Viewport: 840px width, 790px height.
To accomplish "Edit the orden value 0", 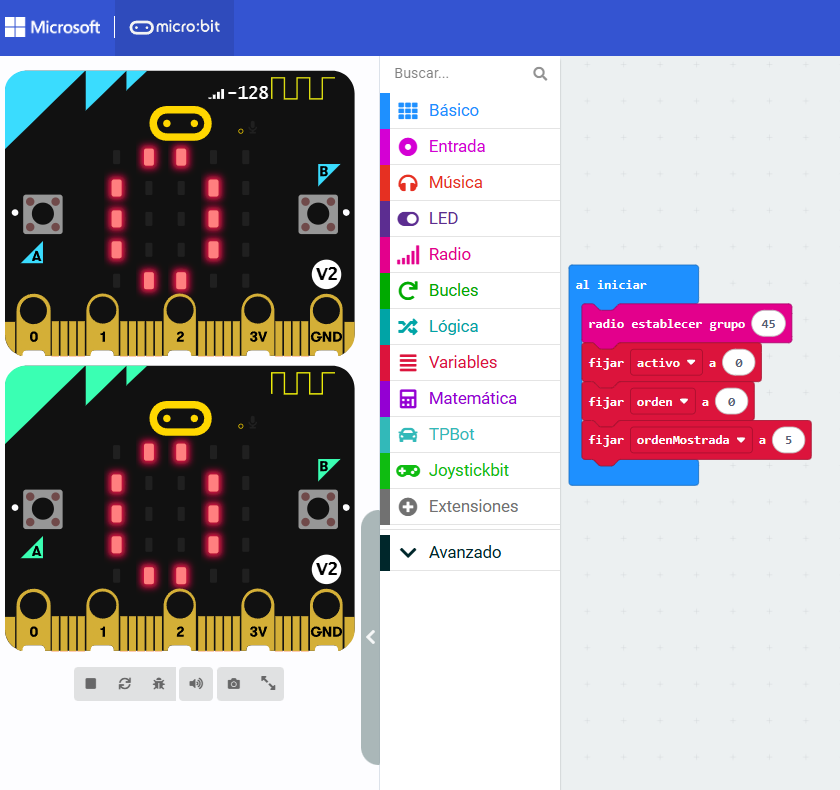I will click(731, 402).
